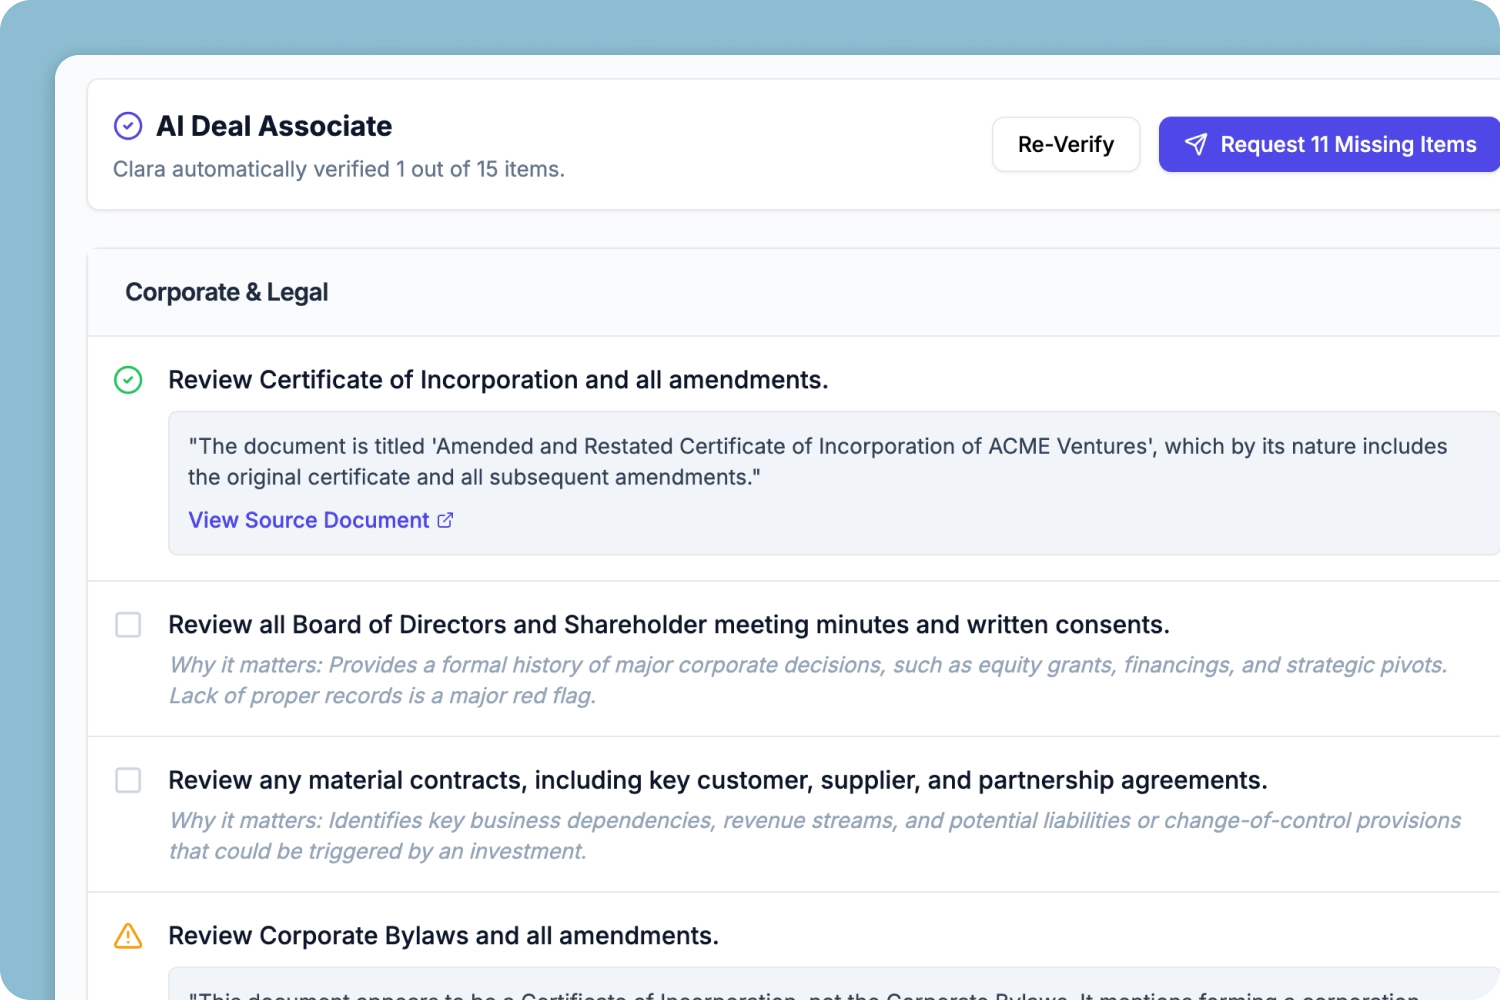The image size is (1500, 1000).
Task: Click Request 11 Missing Items button
Action: tap(1329, 144)
